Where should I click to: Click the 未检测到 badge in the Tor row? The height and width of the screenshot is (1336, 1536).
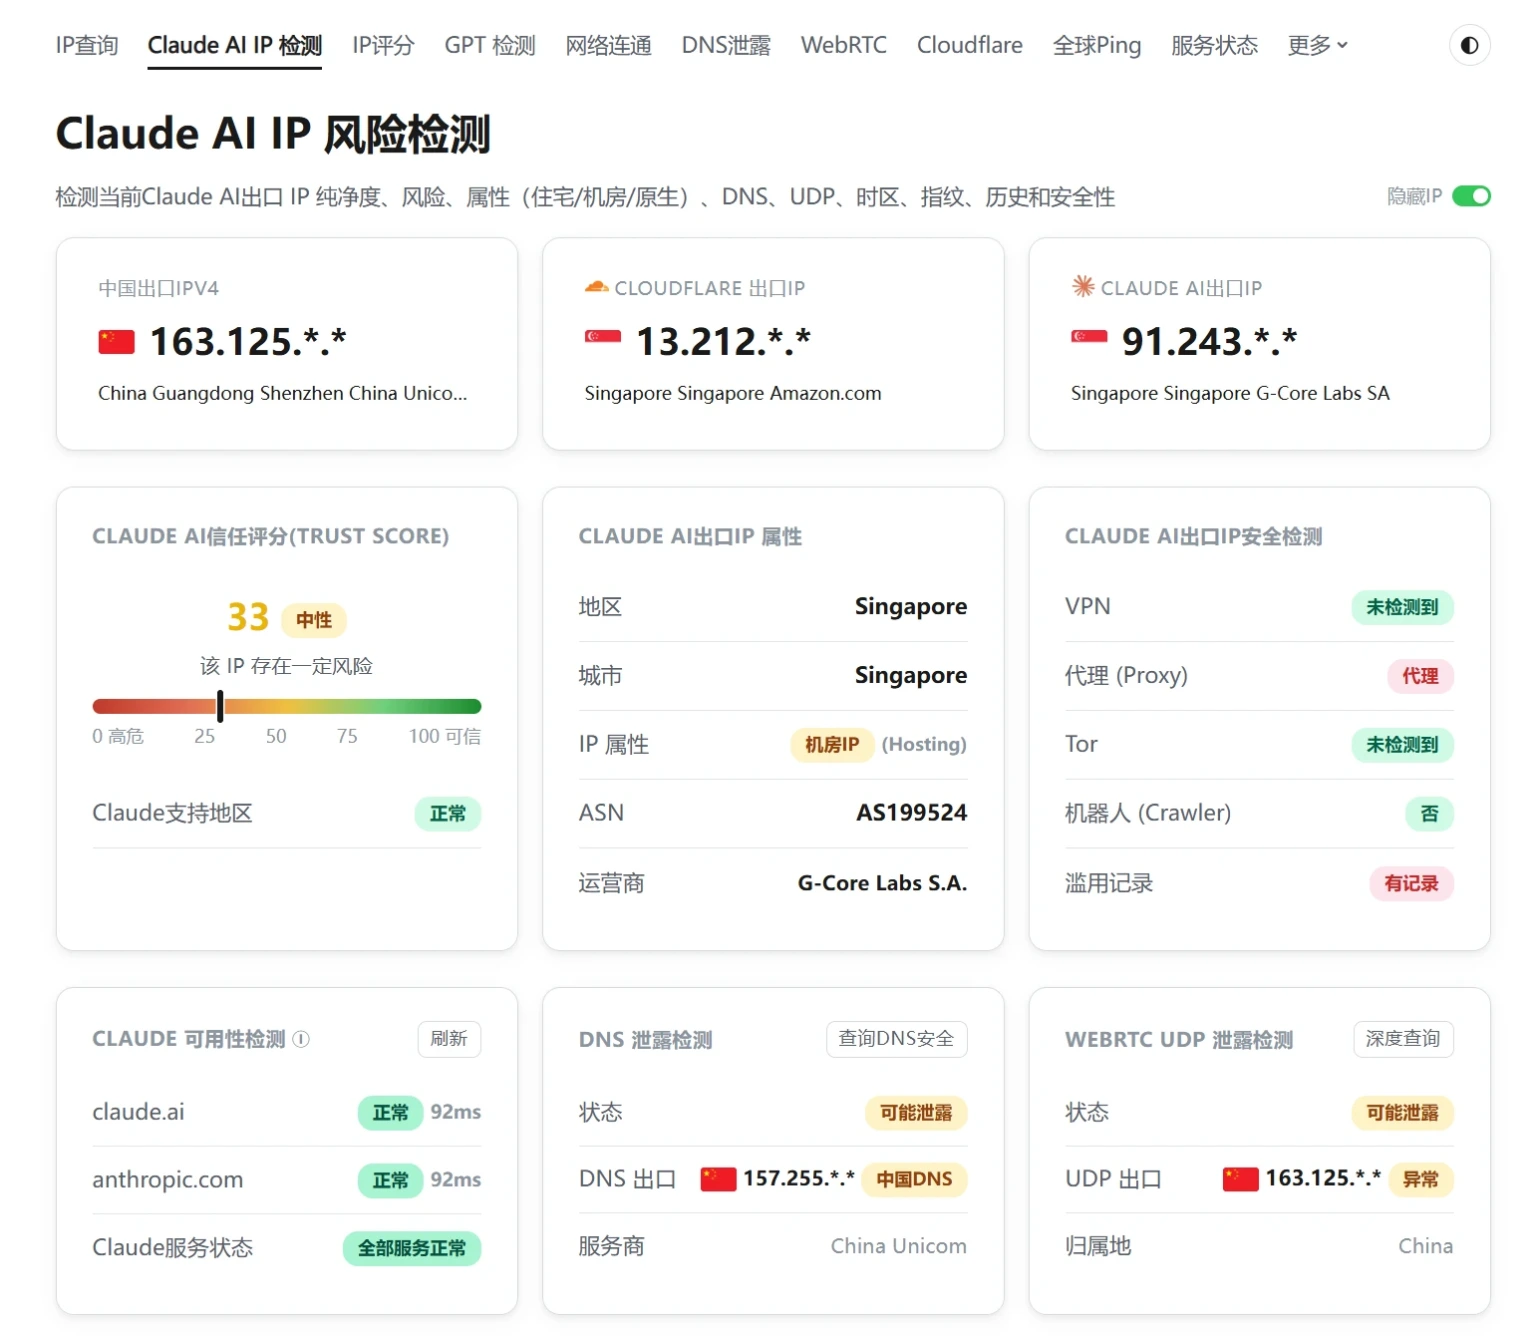pyautogui.click(x=1402, y=745)
